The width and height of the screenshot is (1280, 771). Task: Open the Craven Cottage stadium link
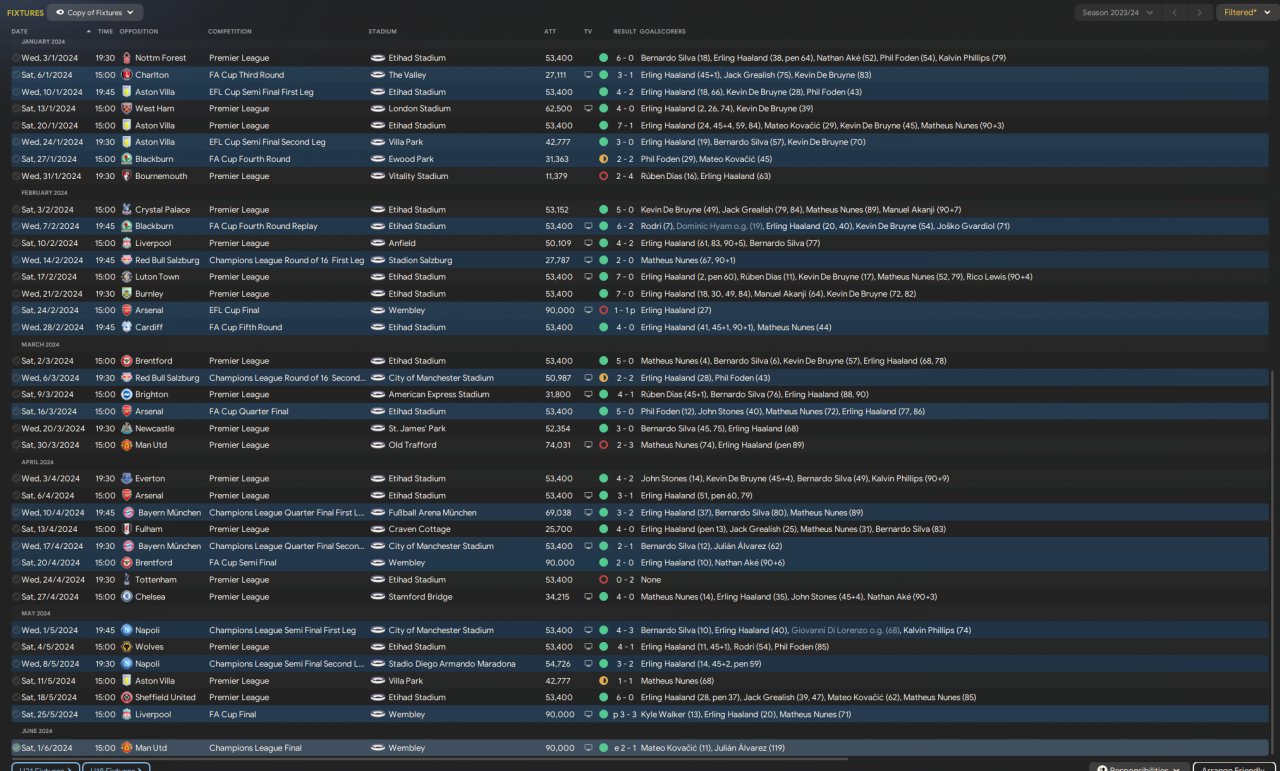419,529
